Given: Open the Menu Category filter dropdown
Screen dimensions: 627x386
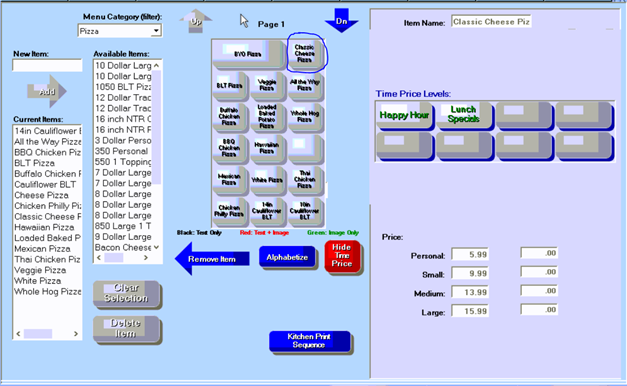Looking at the screenshot, I should coord(156,31).
